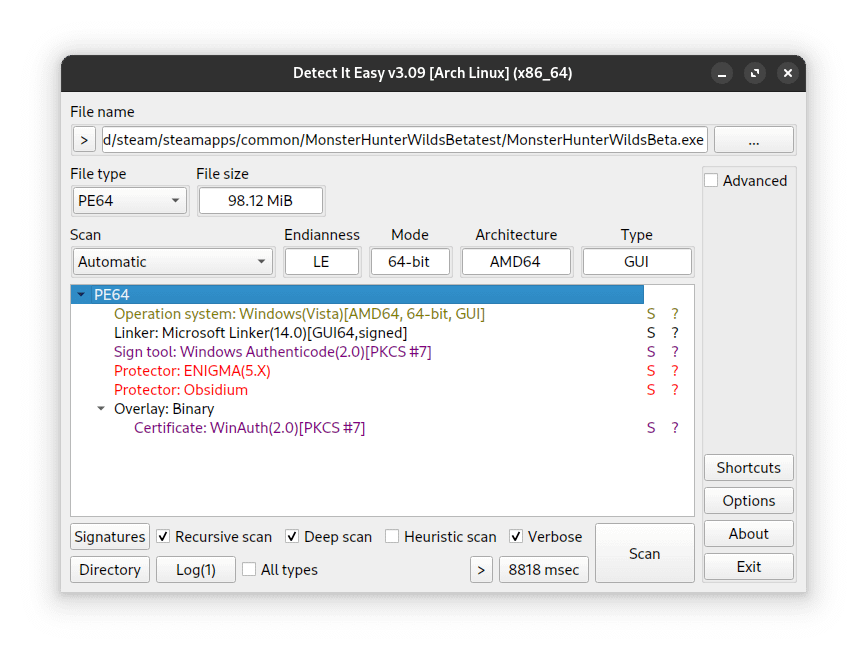Open the Signatures window
867x659 pixels.
tap(110, 537)
